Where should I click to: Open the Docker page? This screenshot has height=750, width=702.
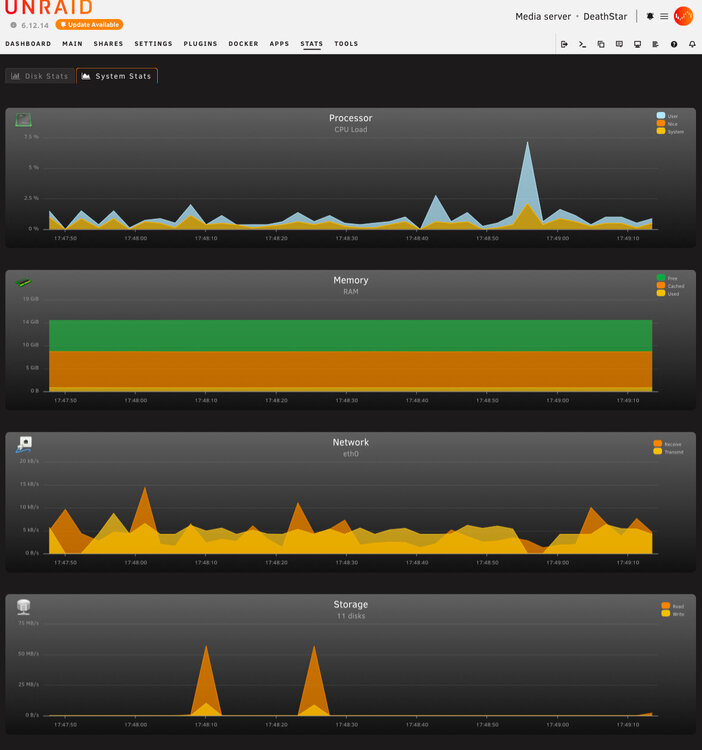(x=243, y=44)
